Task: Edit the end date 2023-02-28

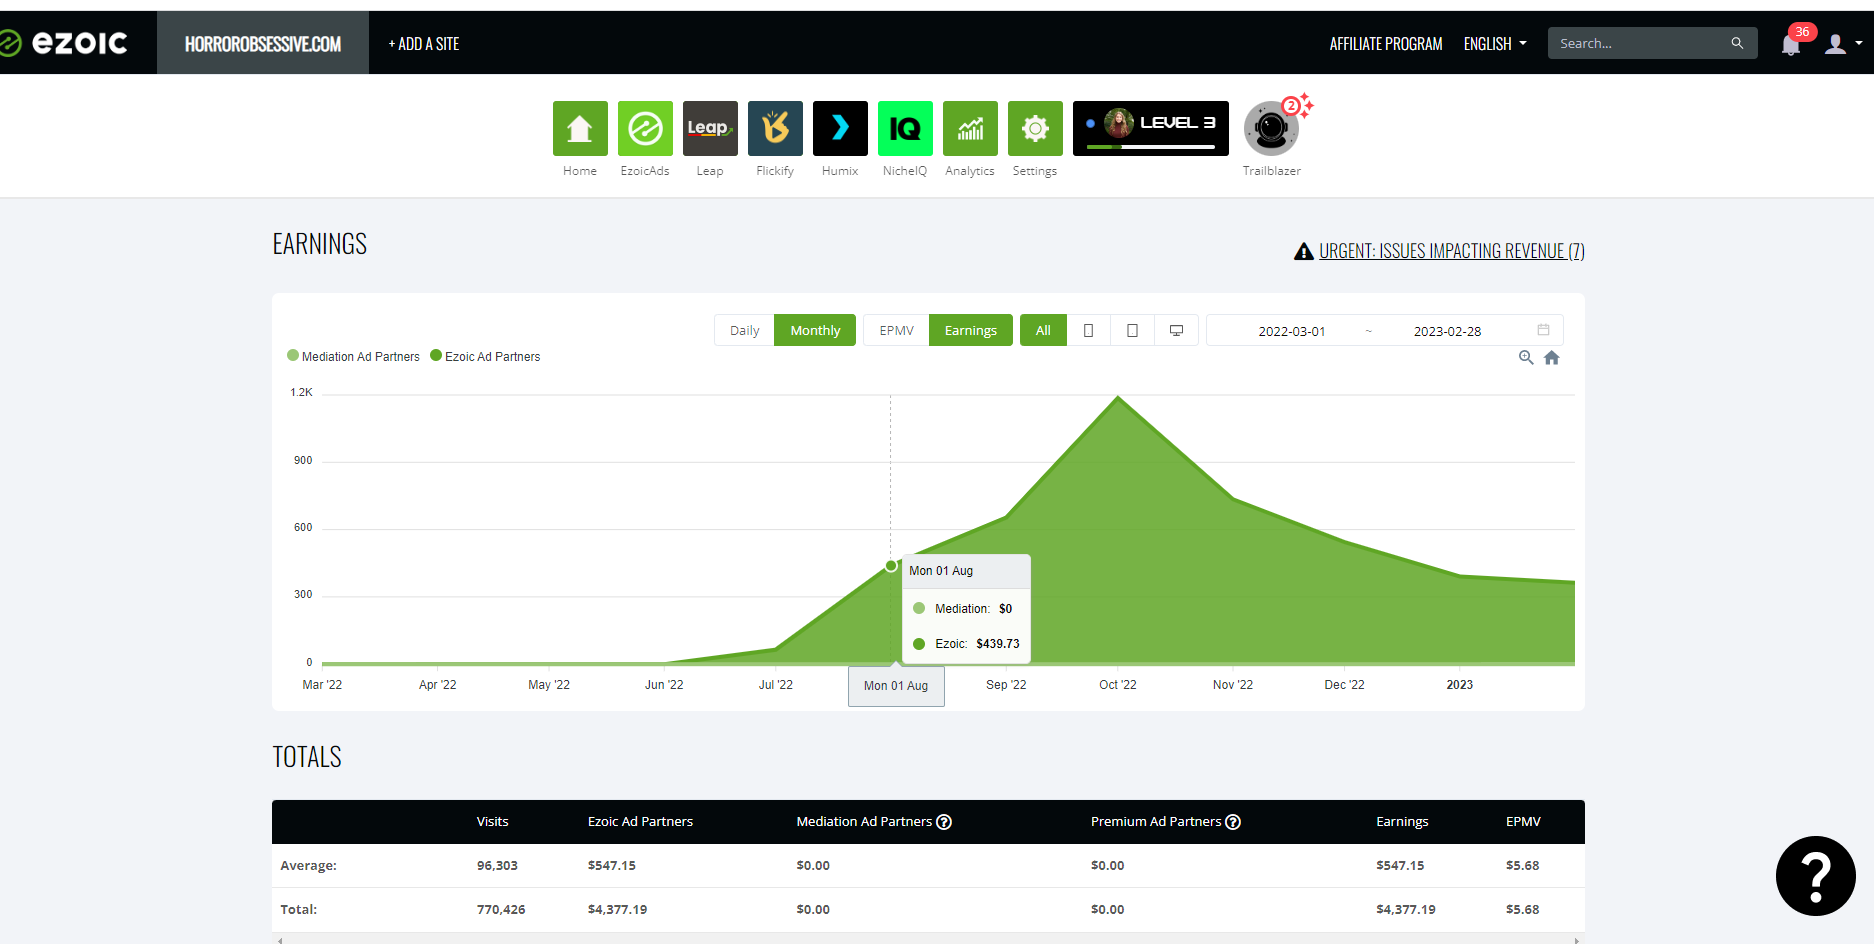Action: coord(1447,331)
